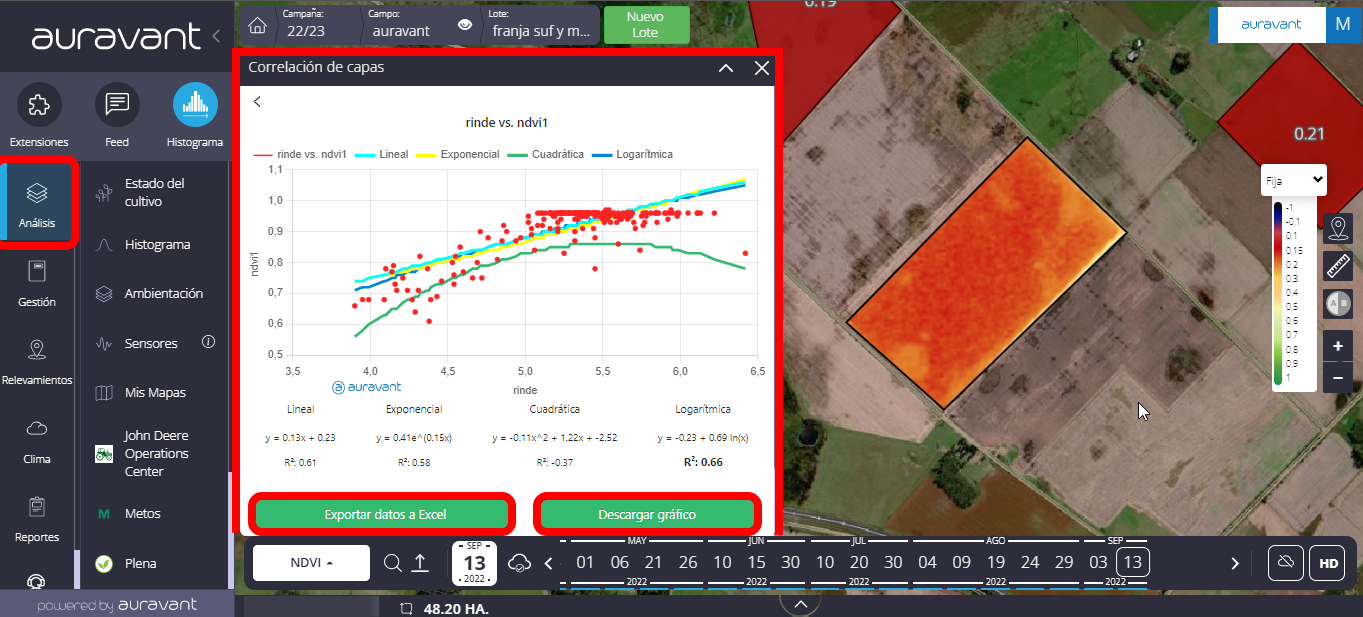Go to the Clima sidebar section
Viewport: 1363px width, 617px height.
37,440
